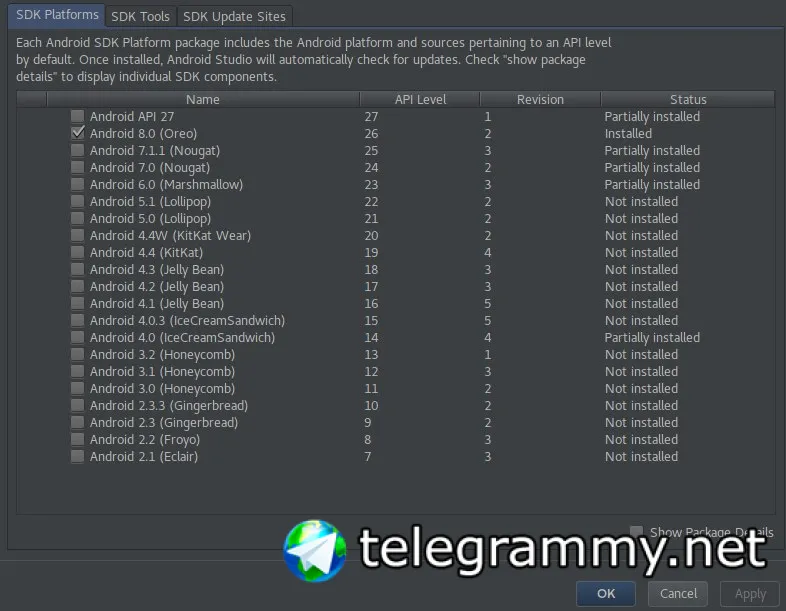
Task: Check the Android 5.1 (Lollipop) checkbox
Action: (x=77, y=202)
